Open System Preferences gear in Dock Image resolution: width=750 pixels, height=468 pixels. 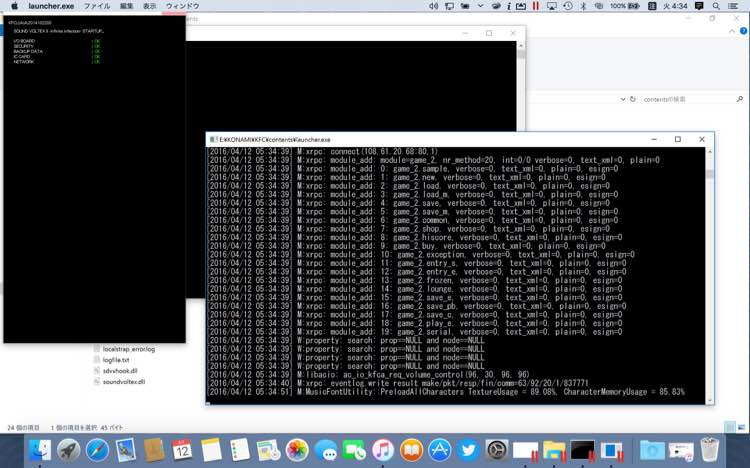click(496, 450)
